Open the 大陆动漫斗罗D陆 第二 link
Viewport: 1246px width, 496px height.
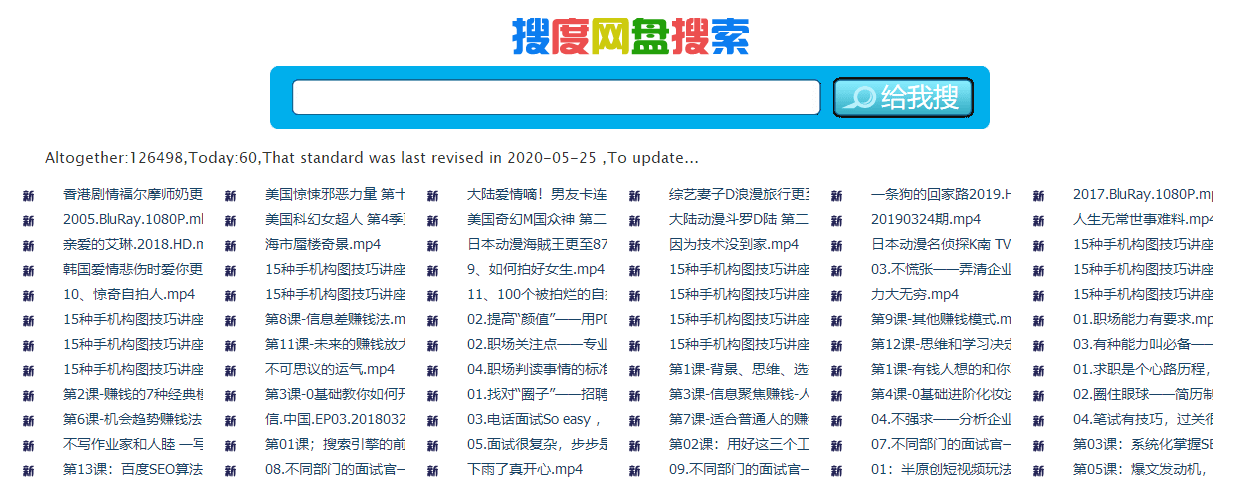point(739,219)
